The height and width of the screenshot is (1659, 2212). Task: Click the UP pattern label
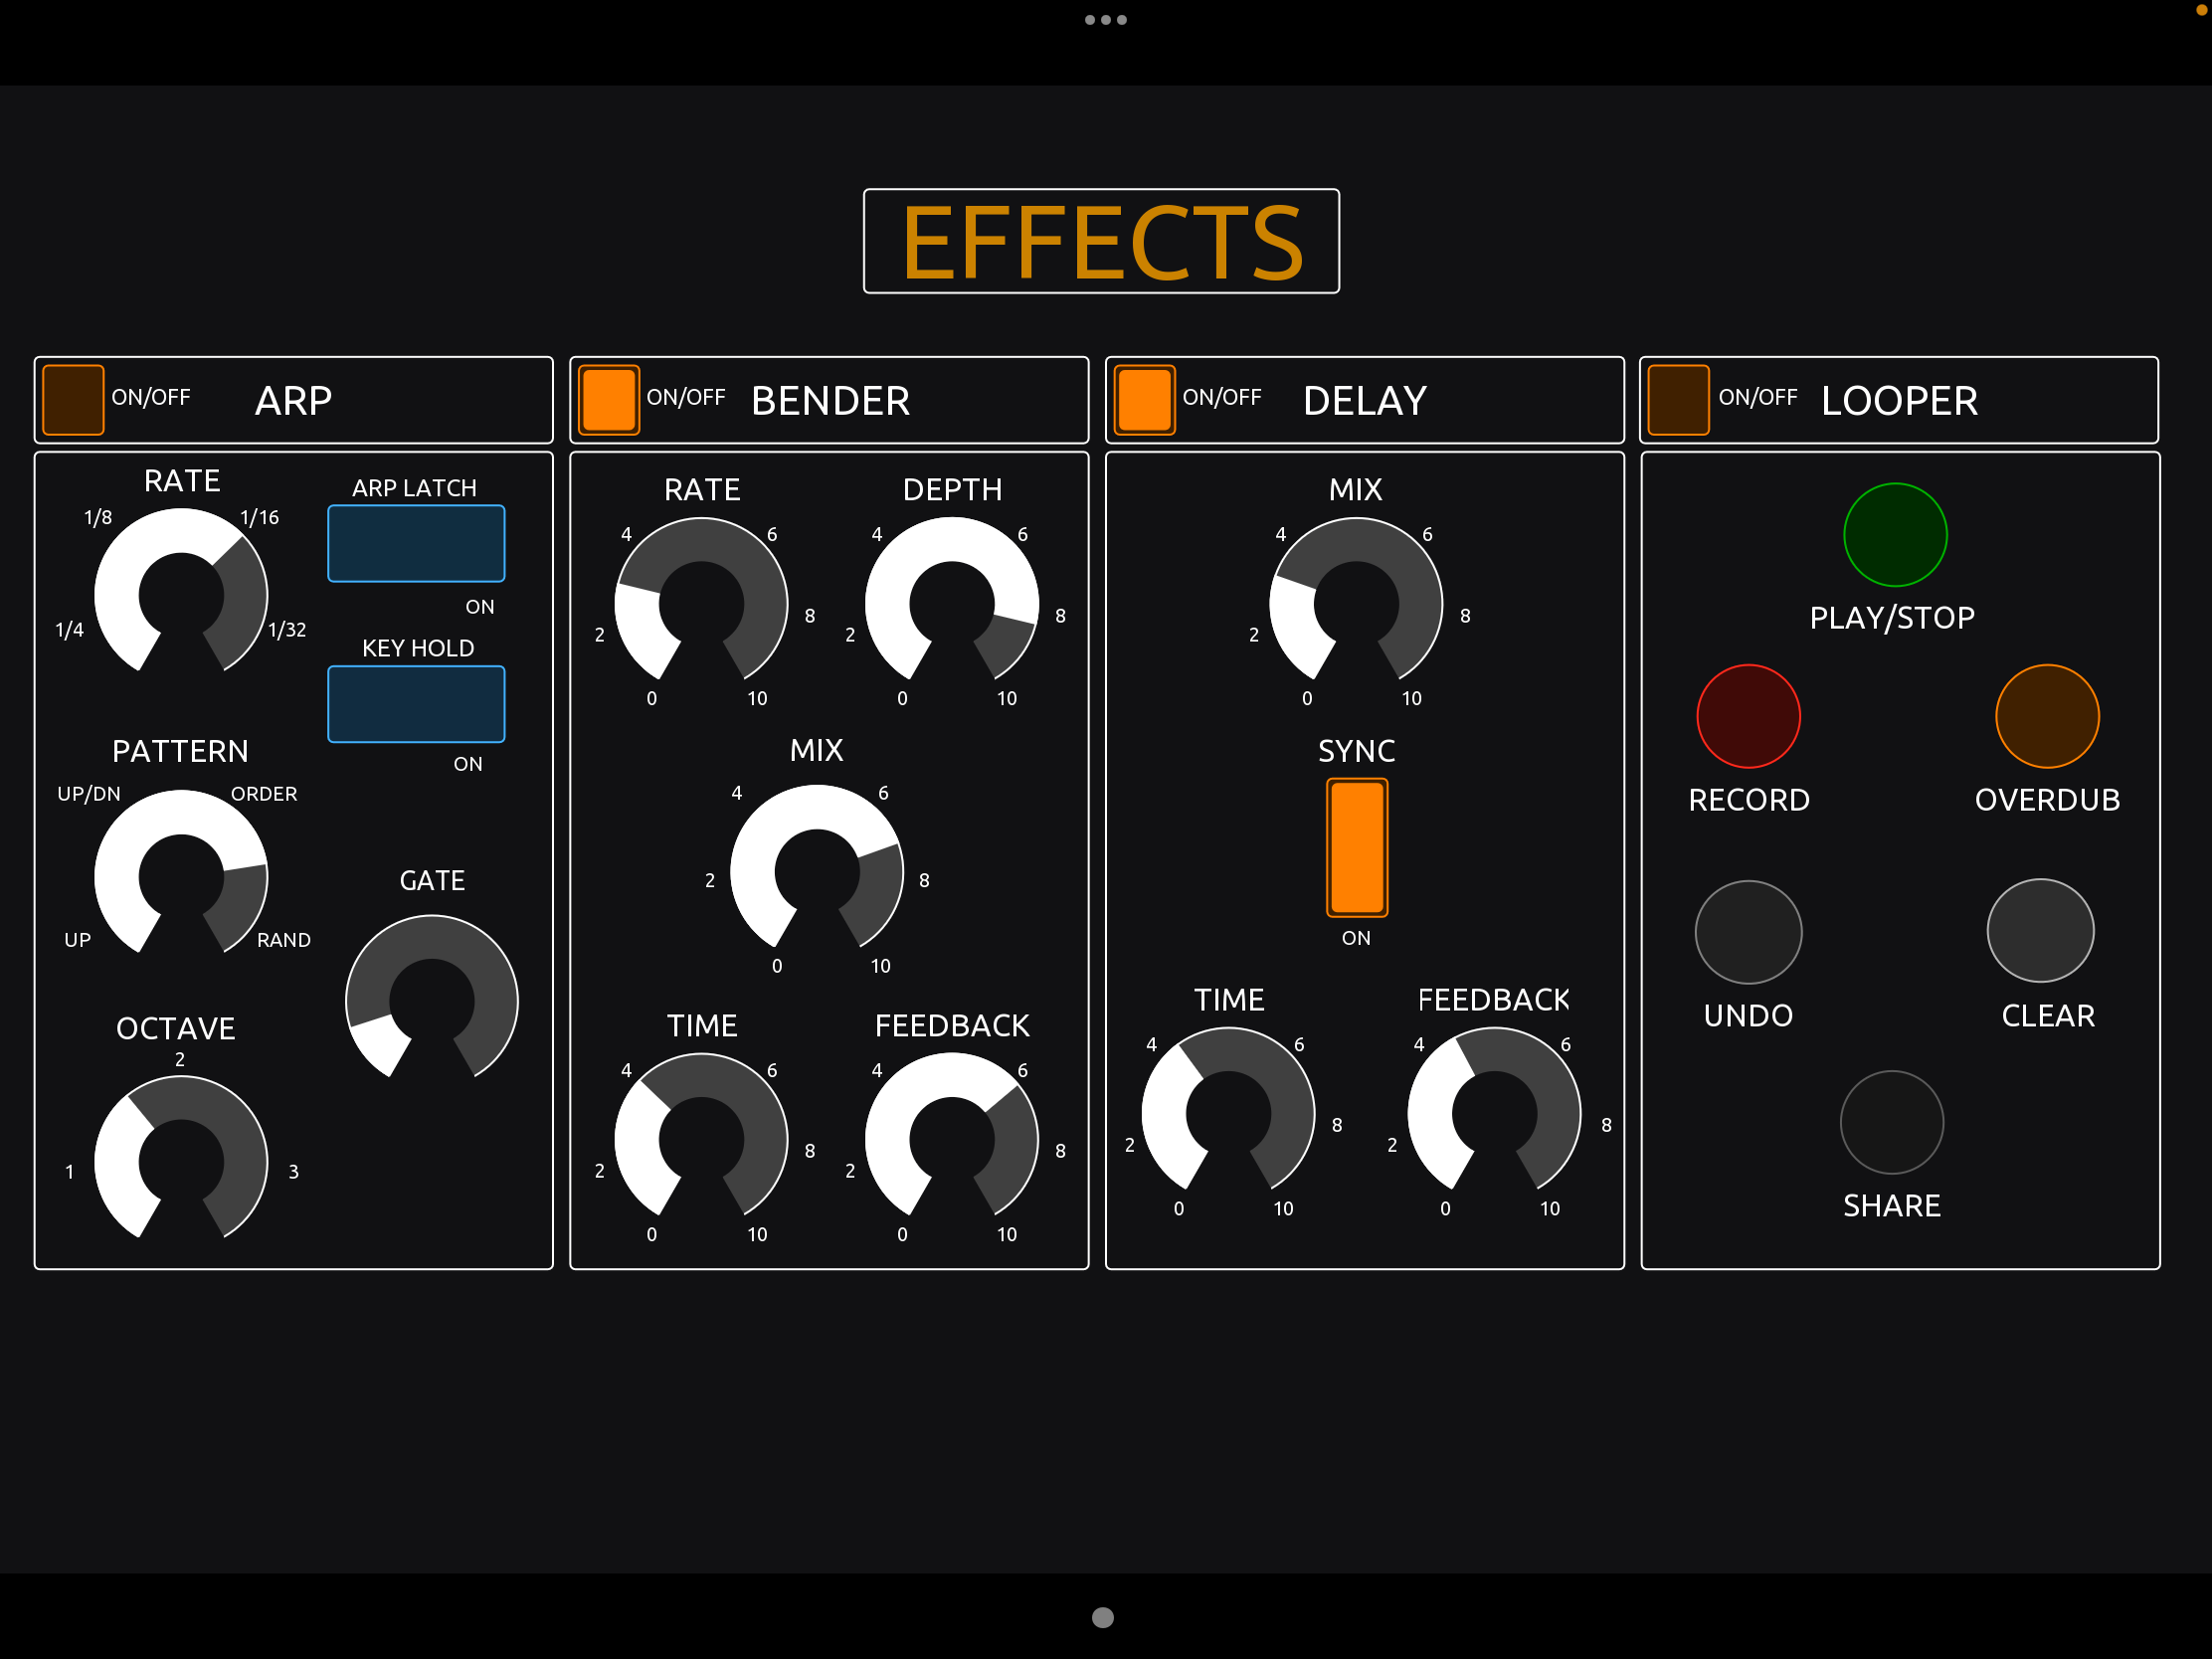pos(77,940)
